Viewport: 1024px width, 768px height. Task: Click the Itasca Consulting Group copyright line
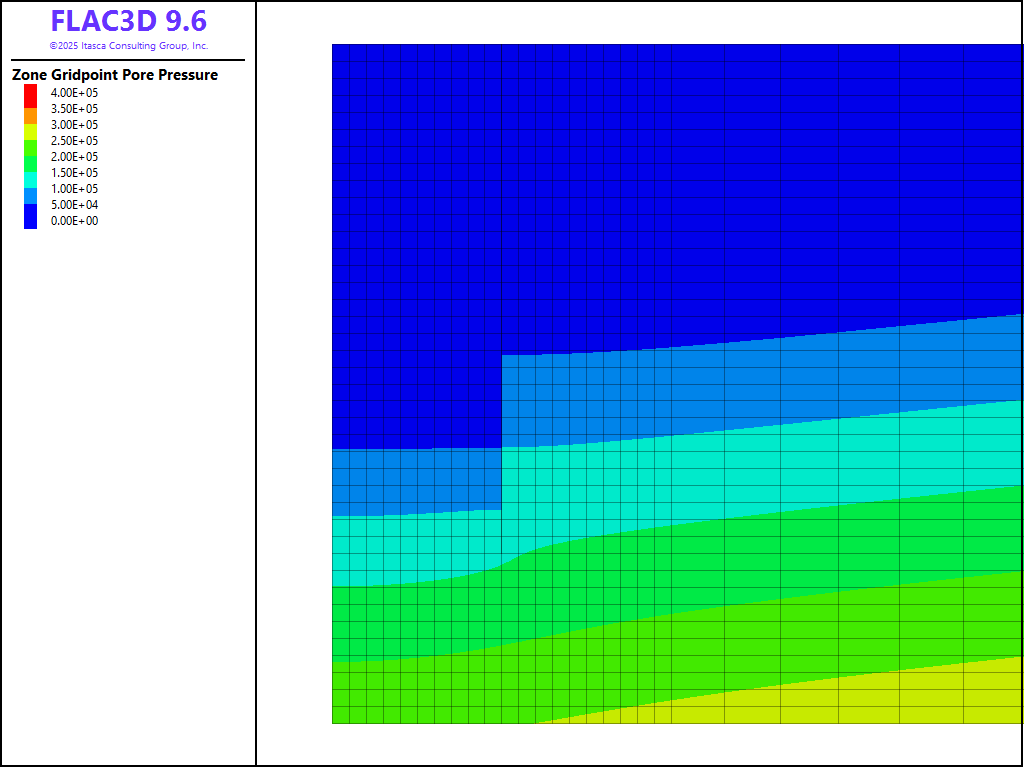pos(128,46)
